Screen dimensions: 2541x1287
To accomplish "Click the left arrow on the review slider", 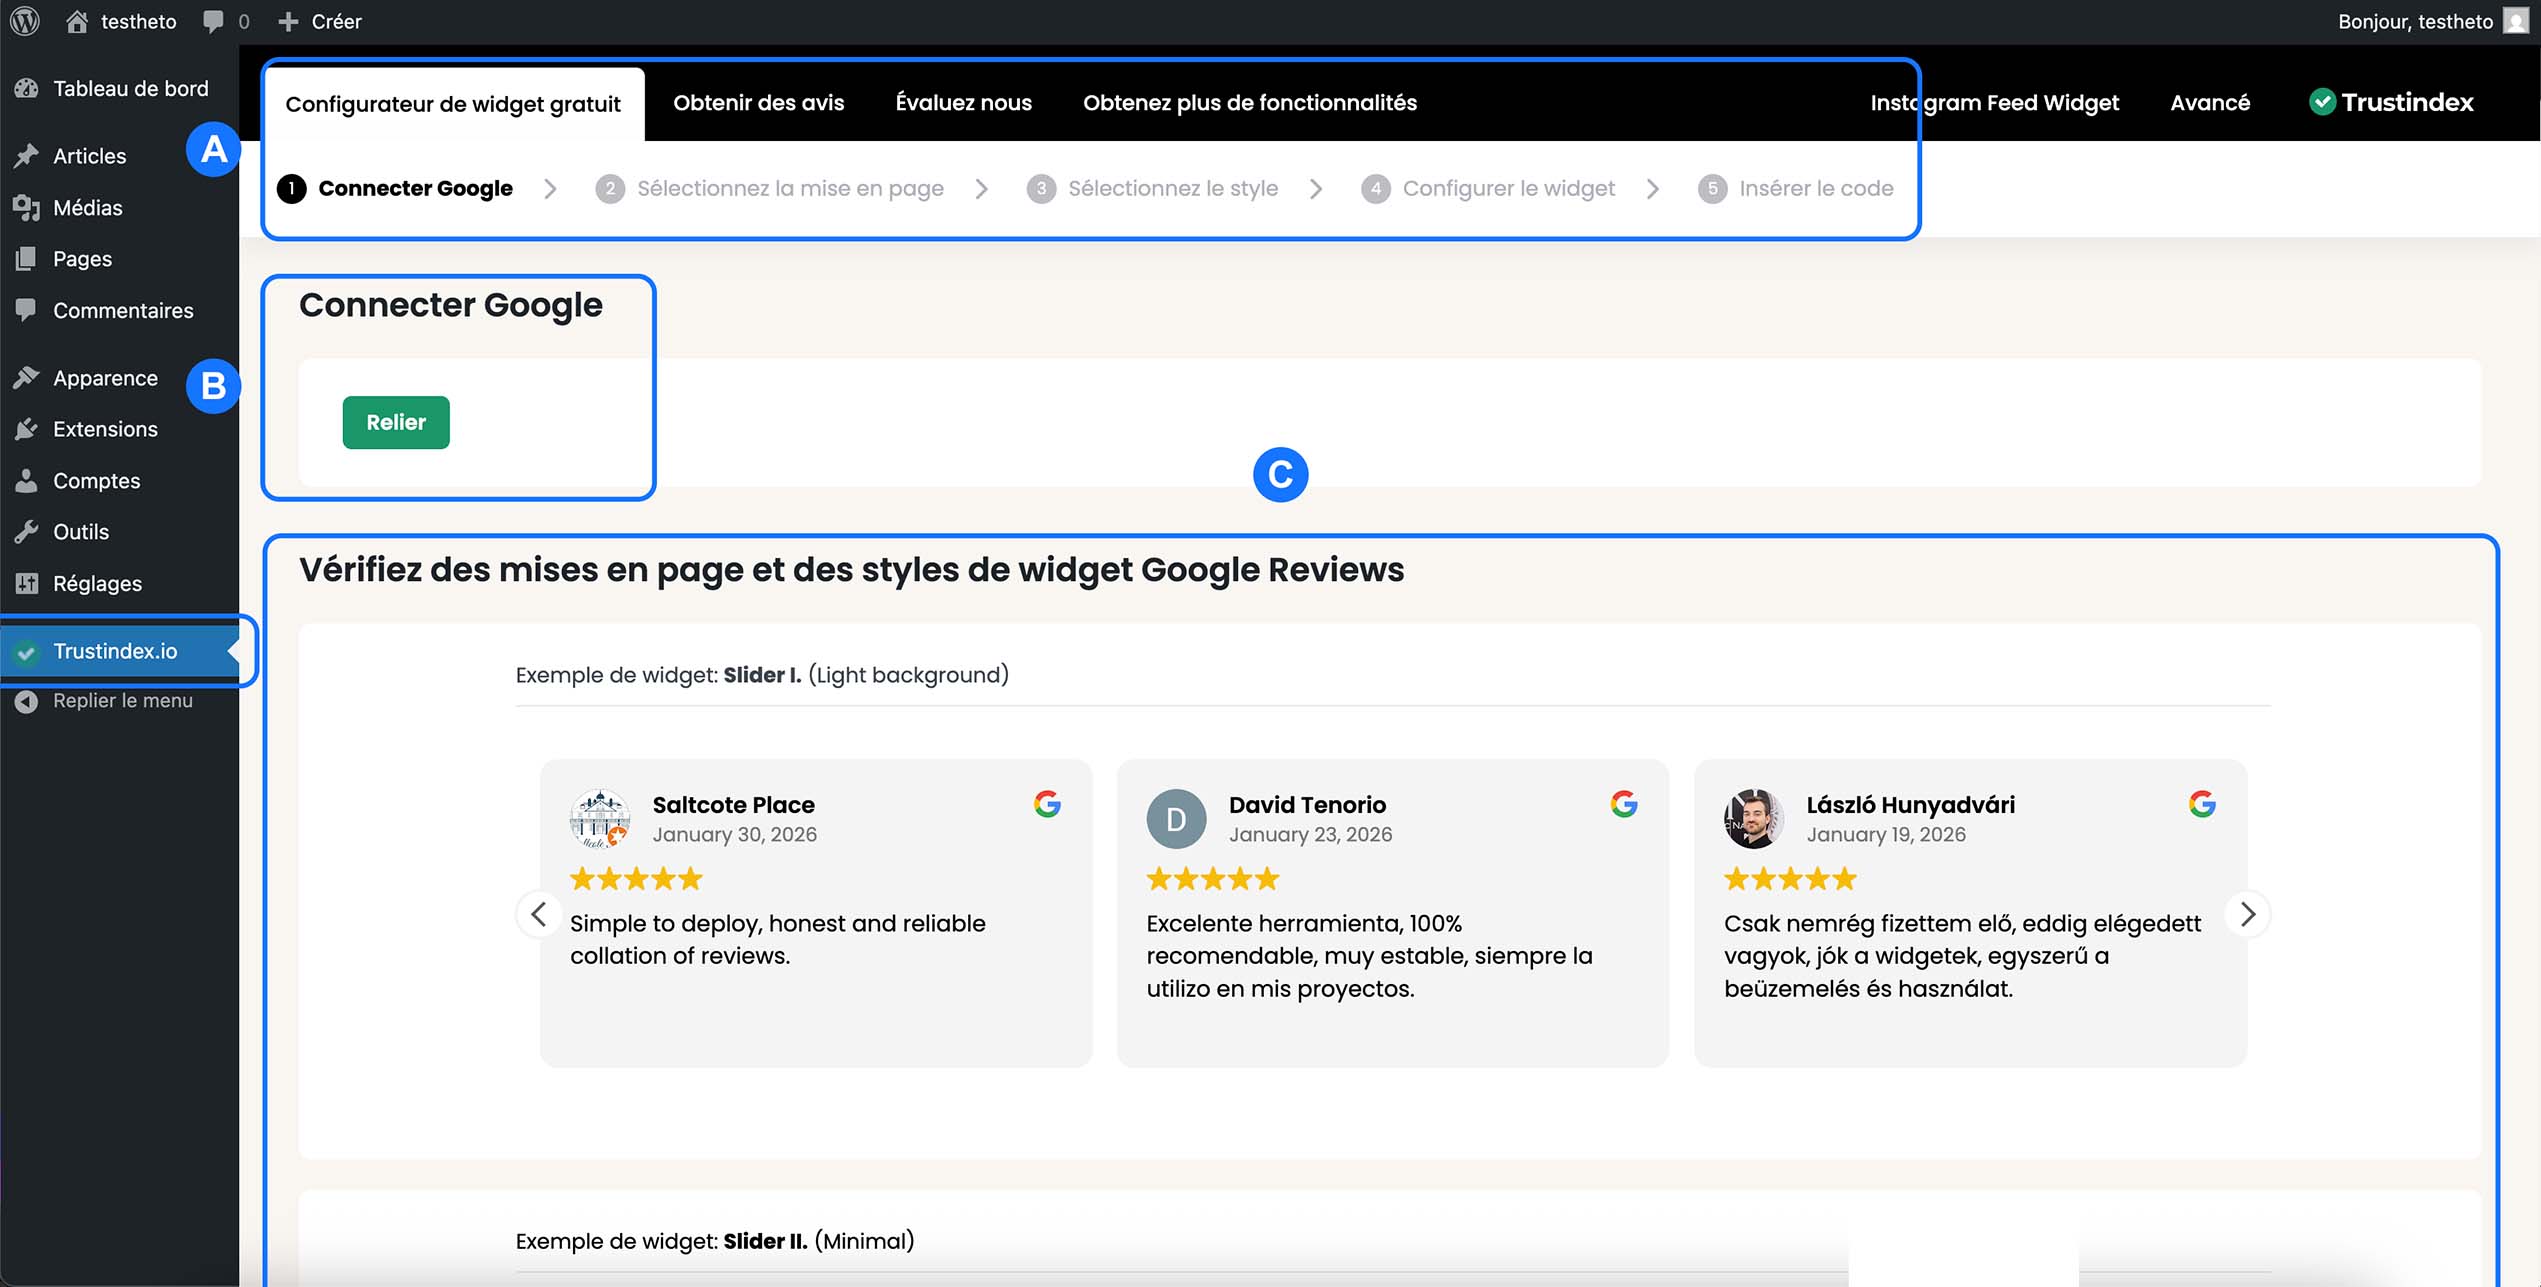I will (x=539, y=914).
